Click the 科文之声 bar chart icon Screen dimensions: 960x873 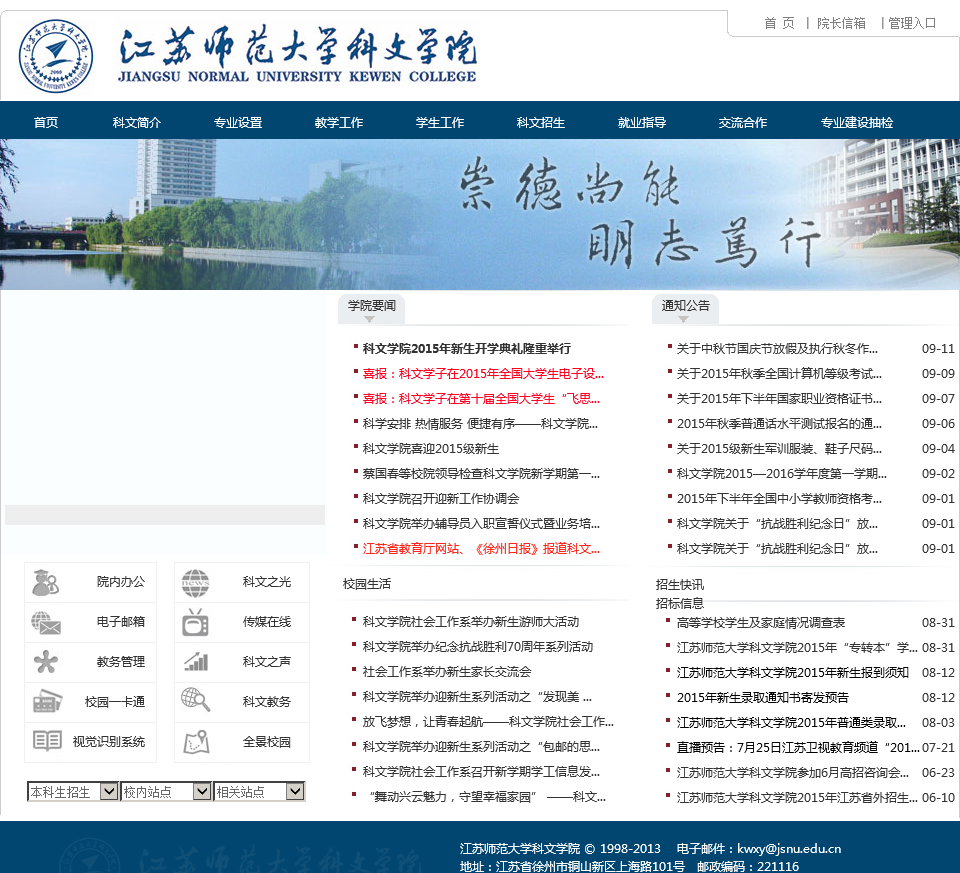pyautogui.click(x=196, y=662)
